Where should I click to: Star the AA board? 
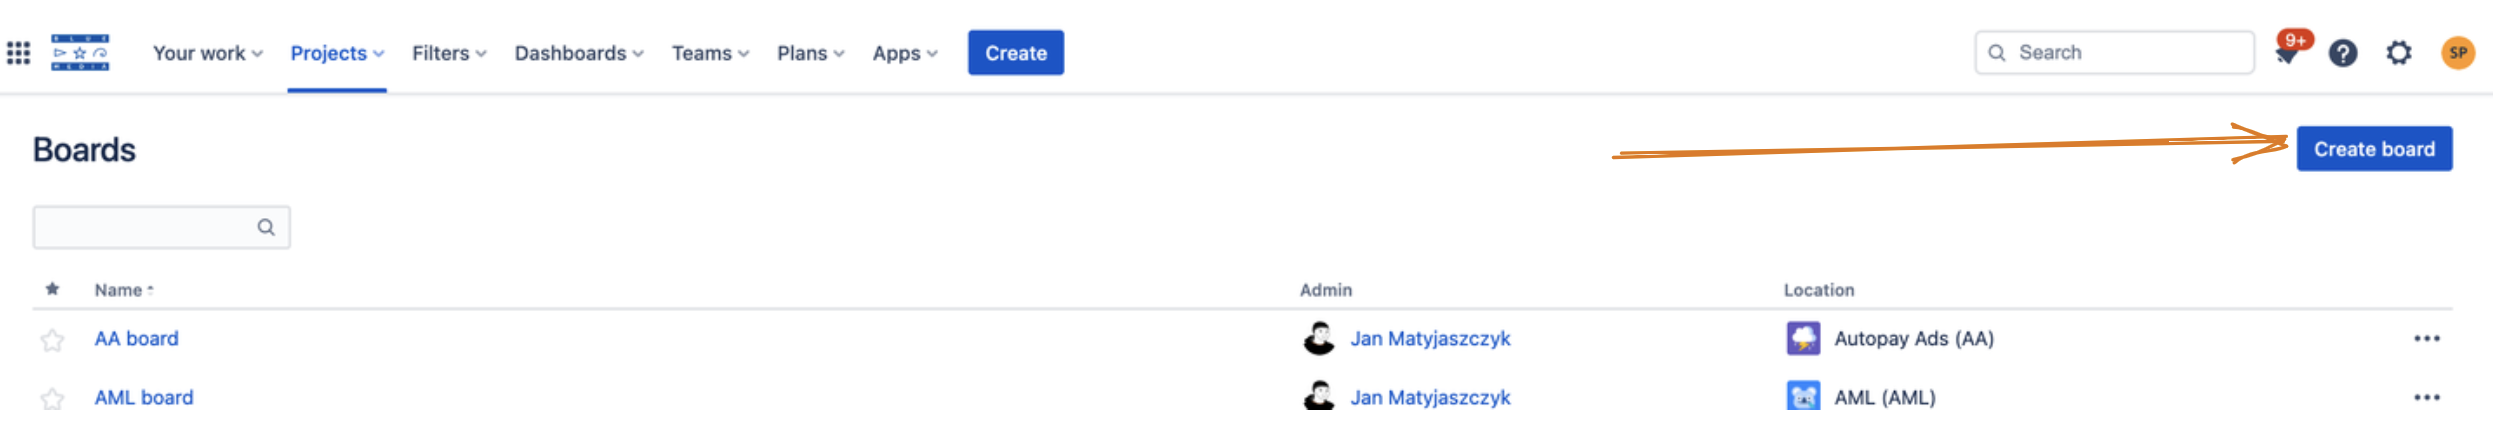(52, 341)
